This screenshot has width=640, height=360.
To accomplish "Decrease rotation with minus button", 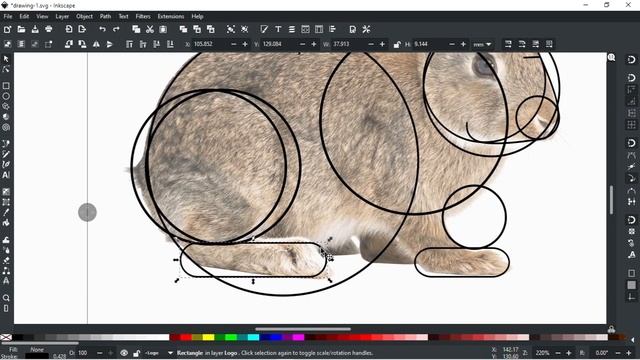I will (x=618, y=353).
